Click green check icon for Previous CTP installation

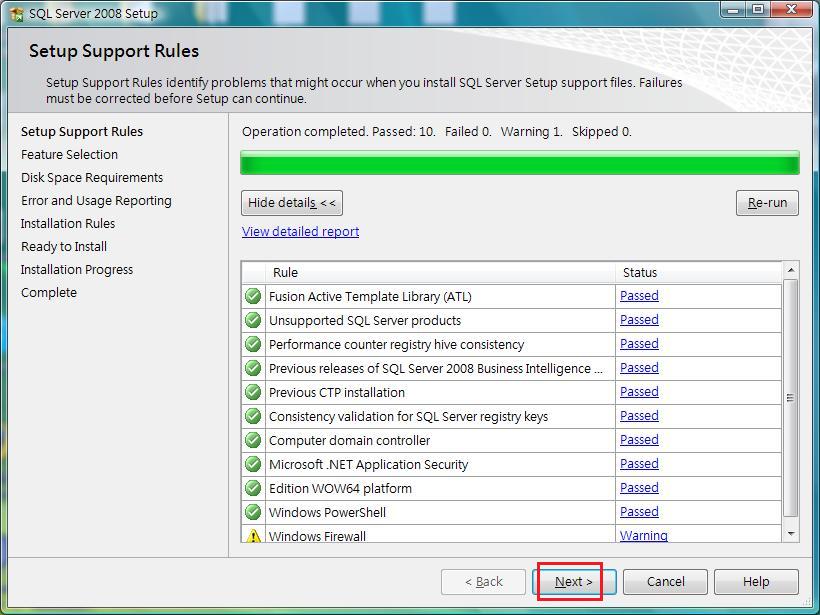point(253,392)
